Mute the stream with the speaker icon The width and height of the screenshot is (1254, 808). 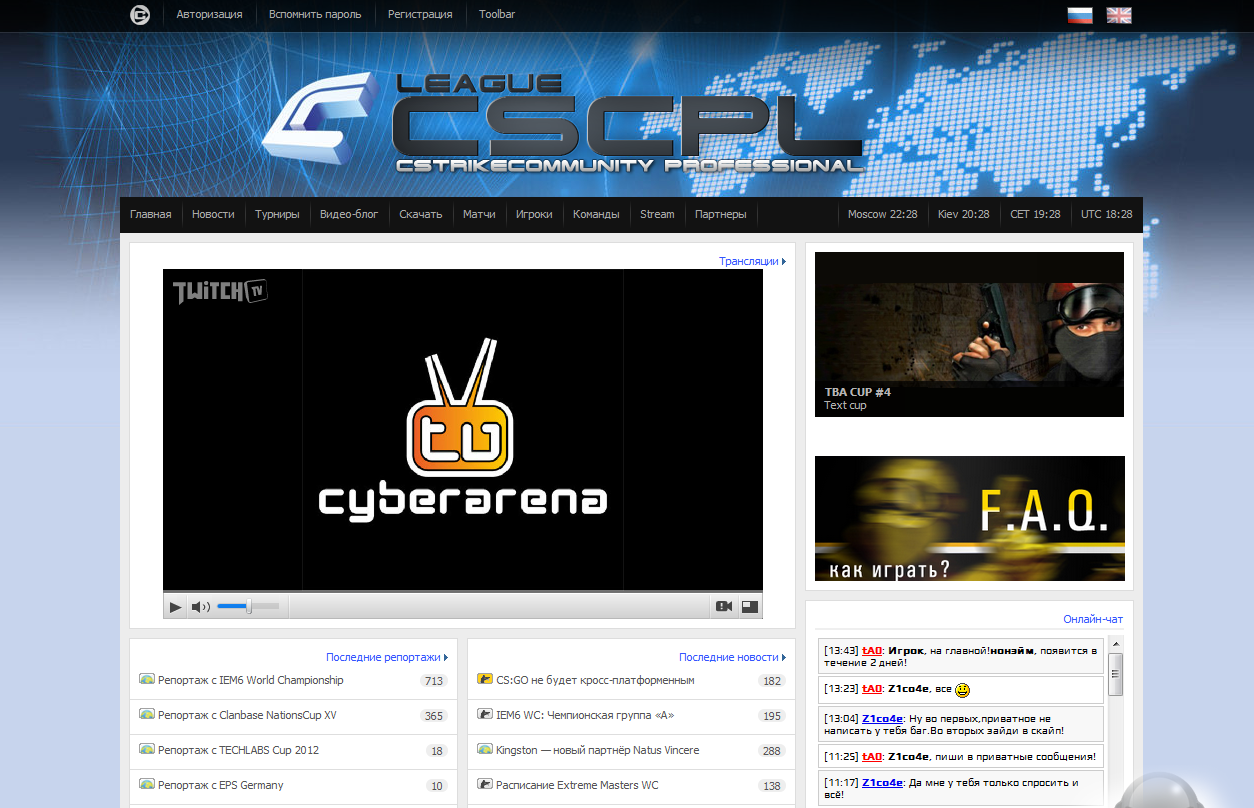click(201, 606)
